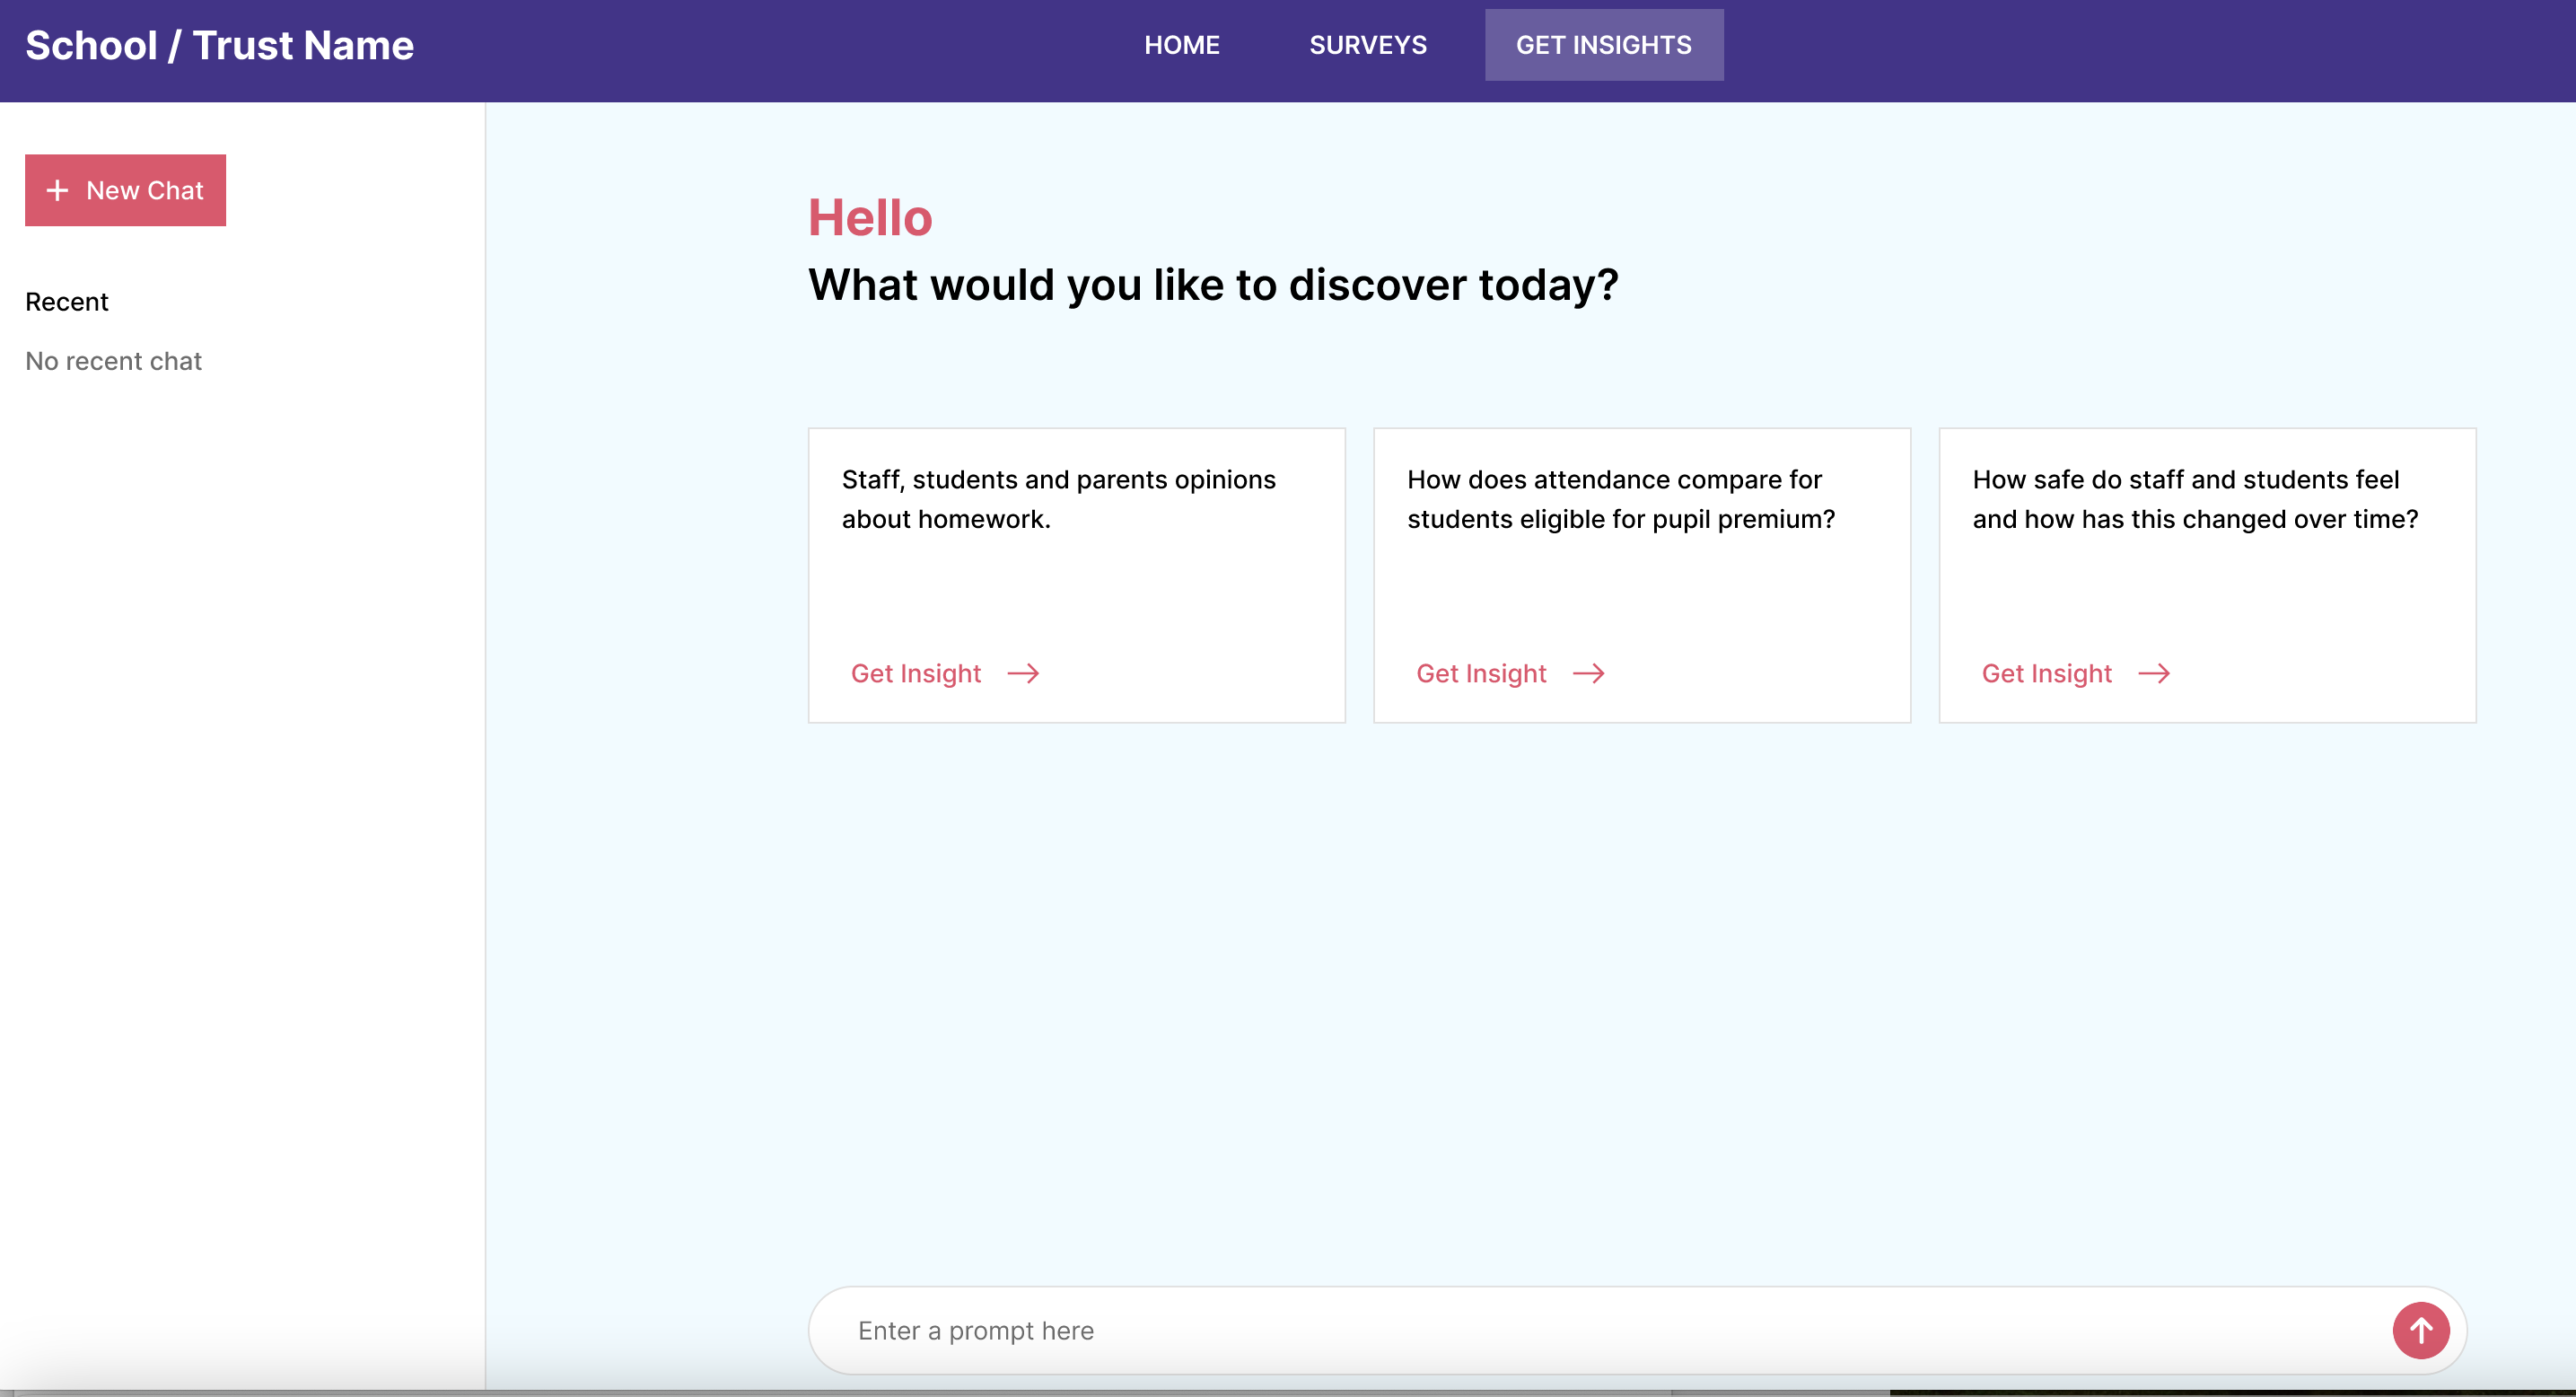This screenshot has height=1397, width=2576.
Task: Click arrow icon on safety insight card
Action: click(x=2154, y=673)
